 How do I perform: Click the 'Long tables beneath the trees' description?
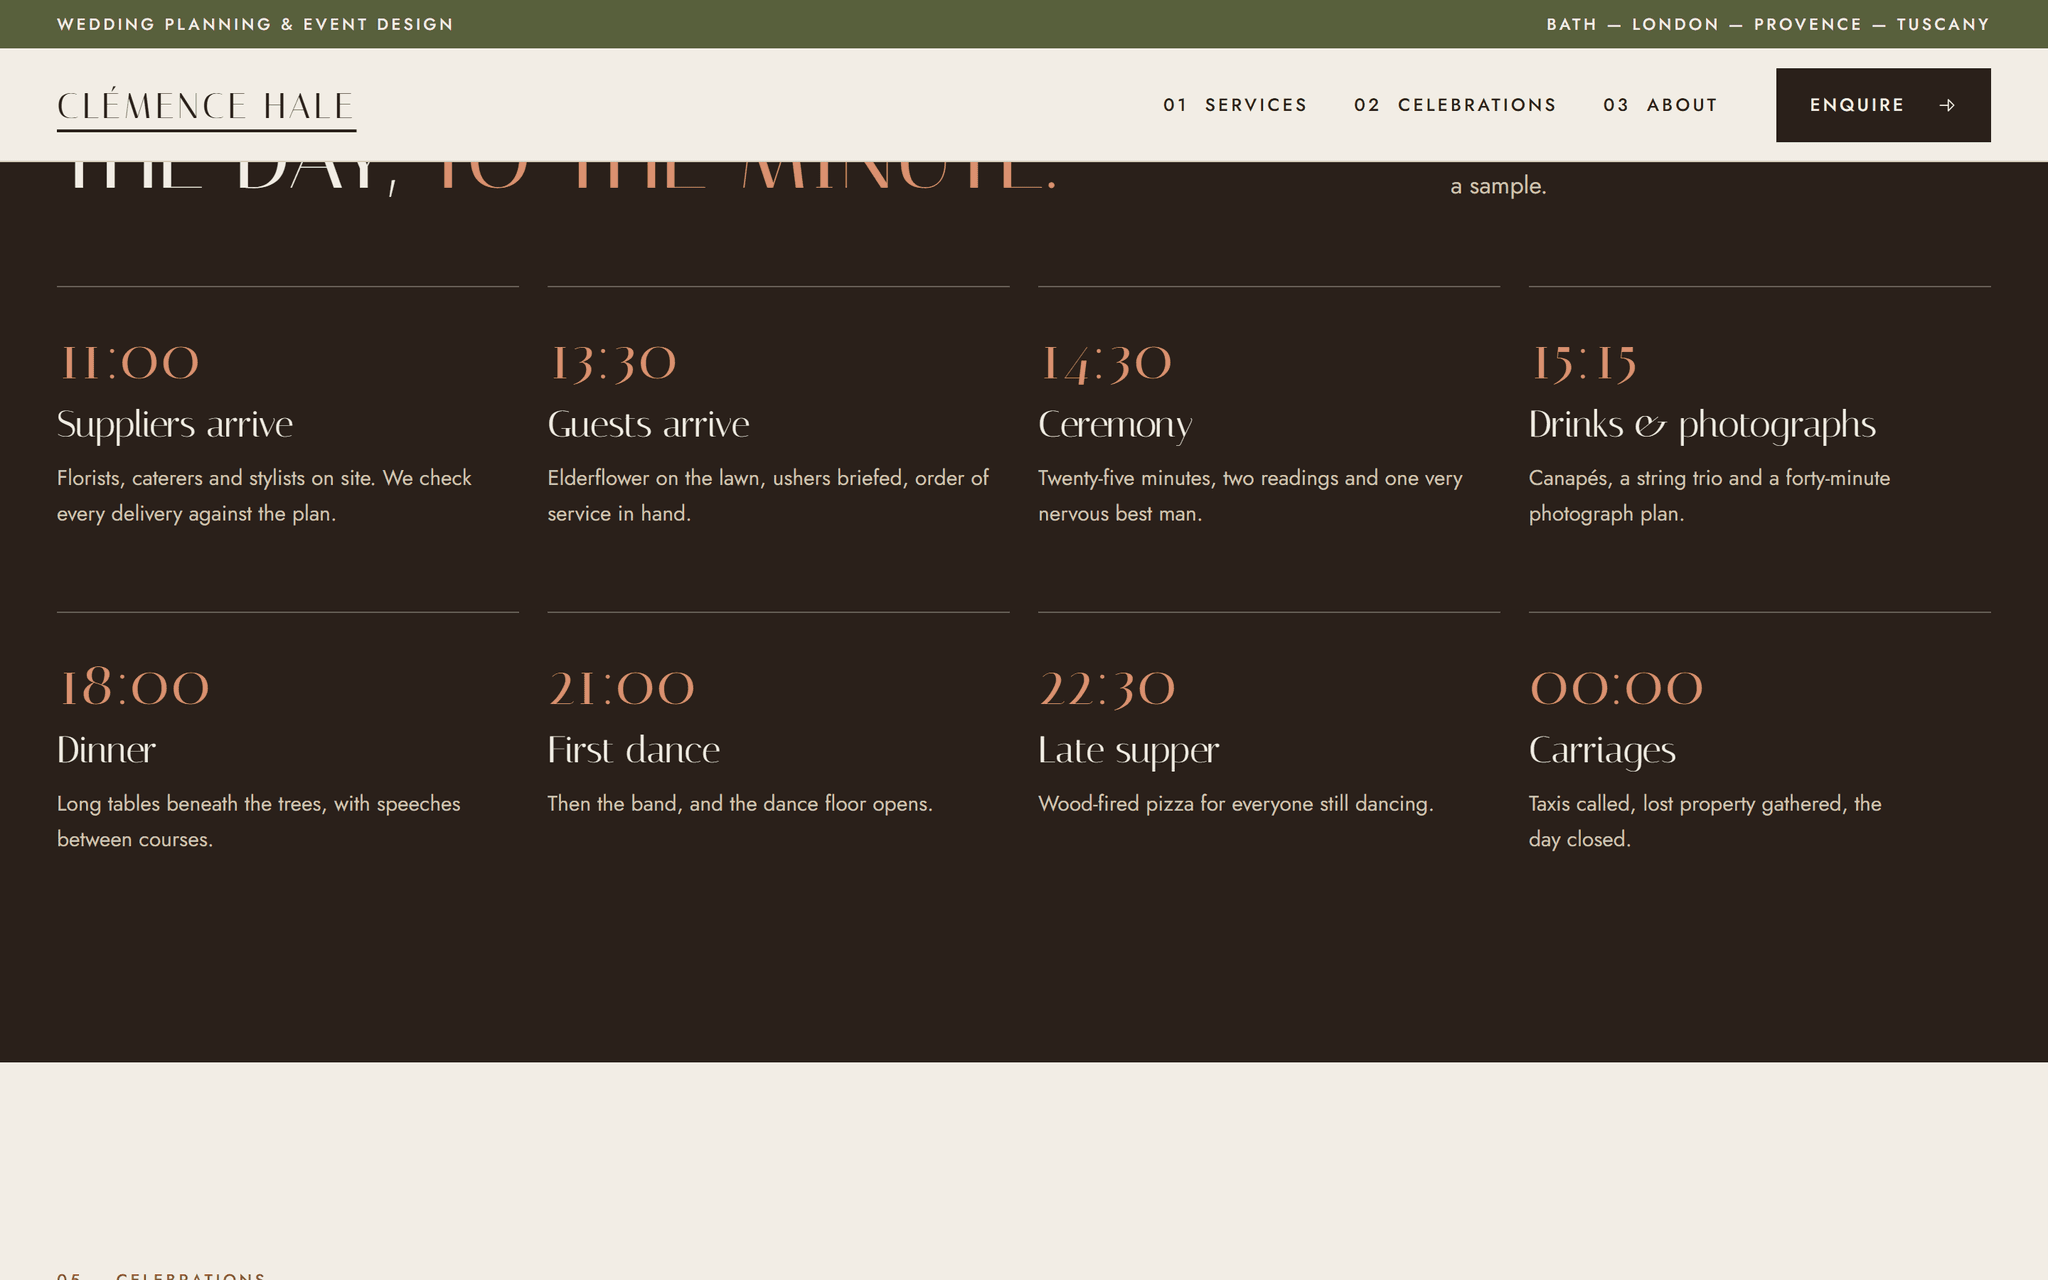point(259,821)
